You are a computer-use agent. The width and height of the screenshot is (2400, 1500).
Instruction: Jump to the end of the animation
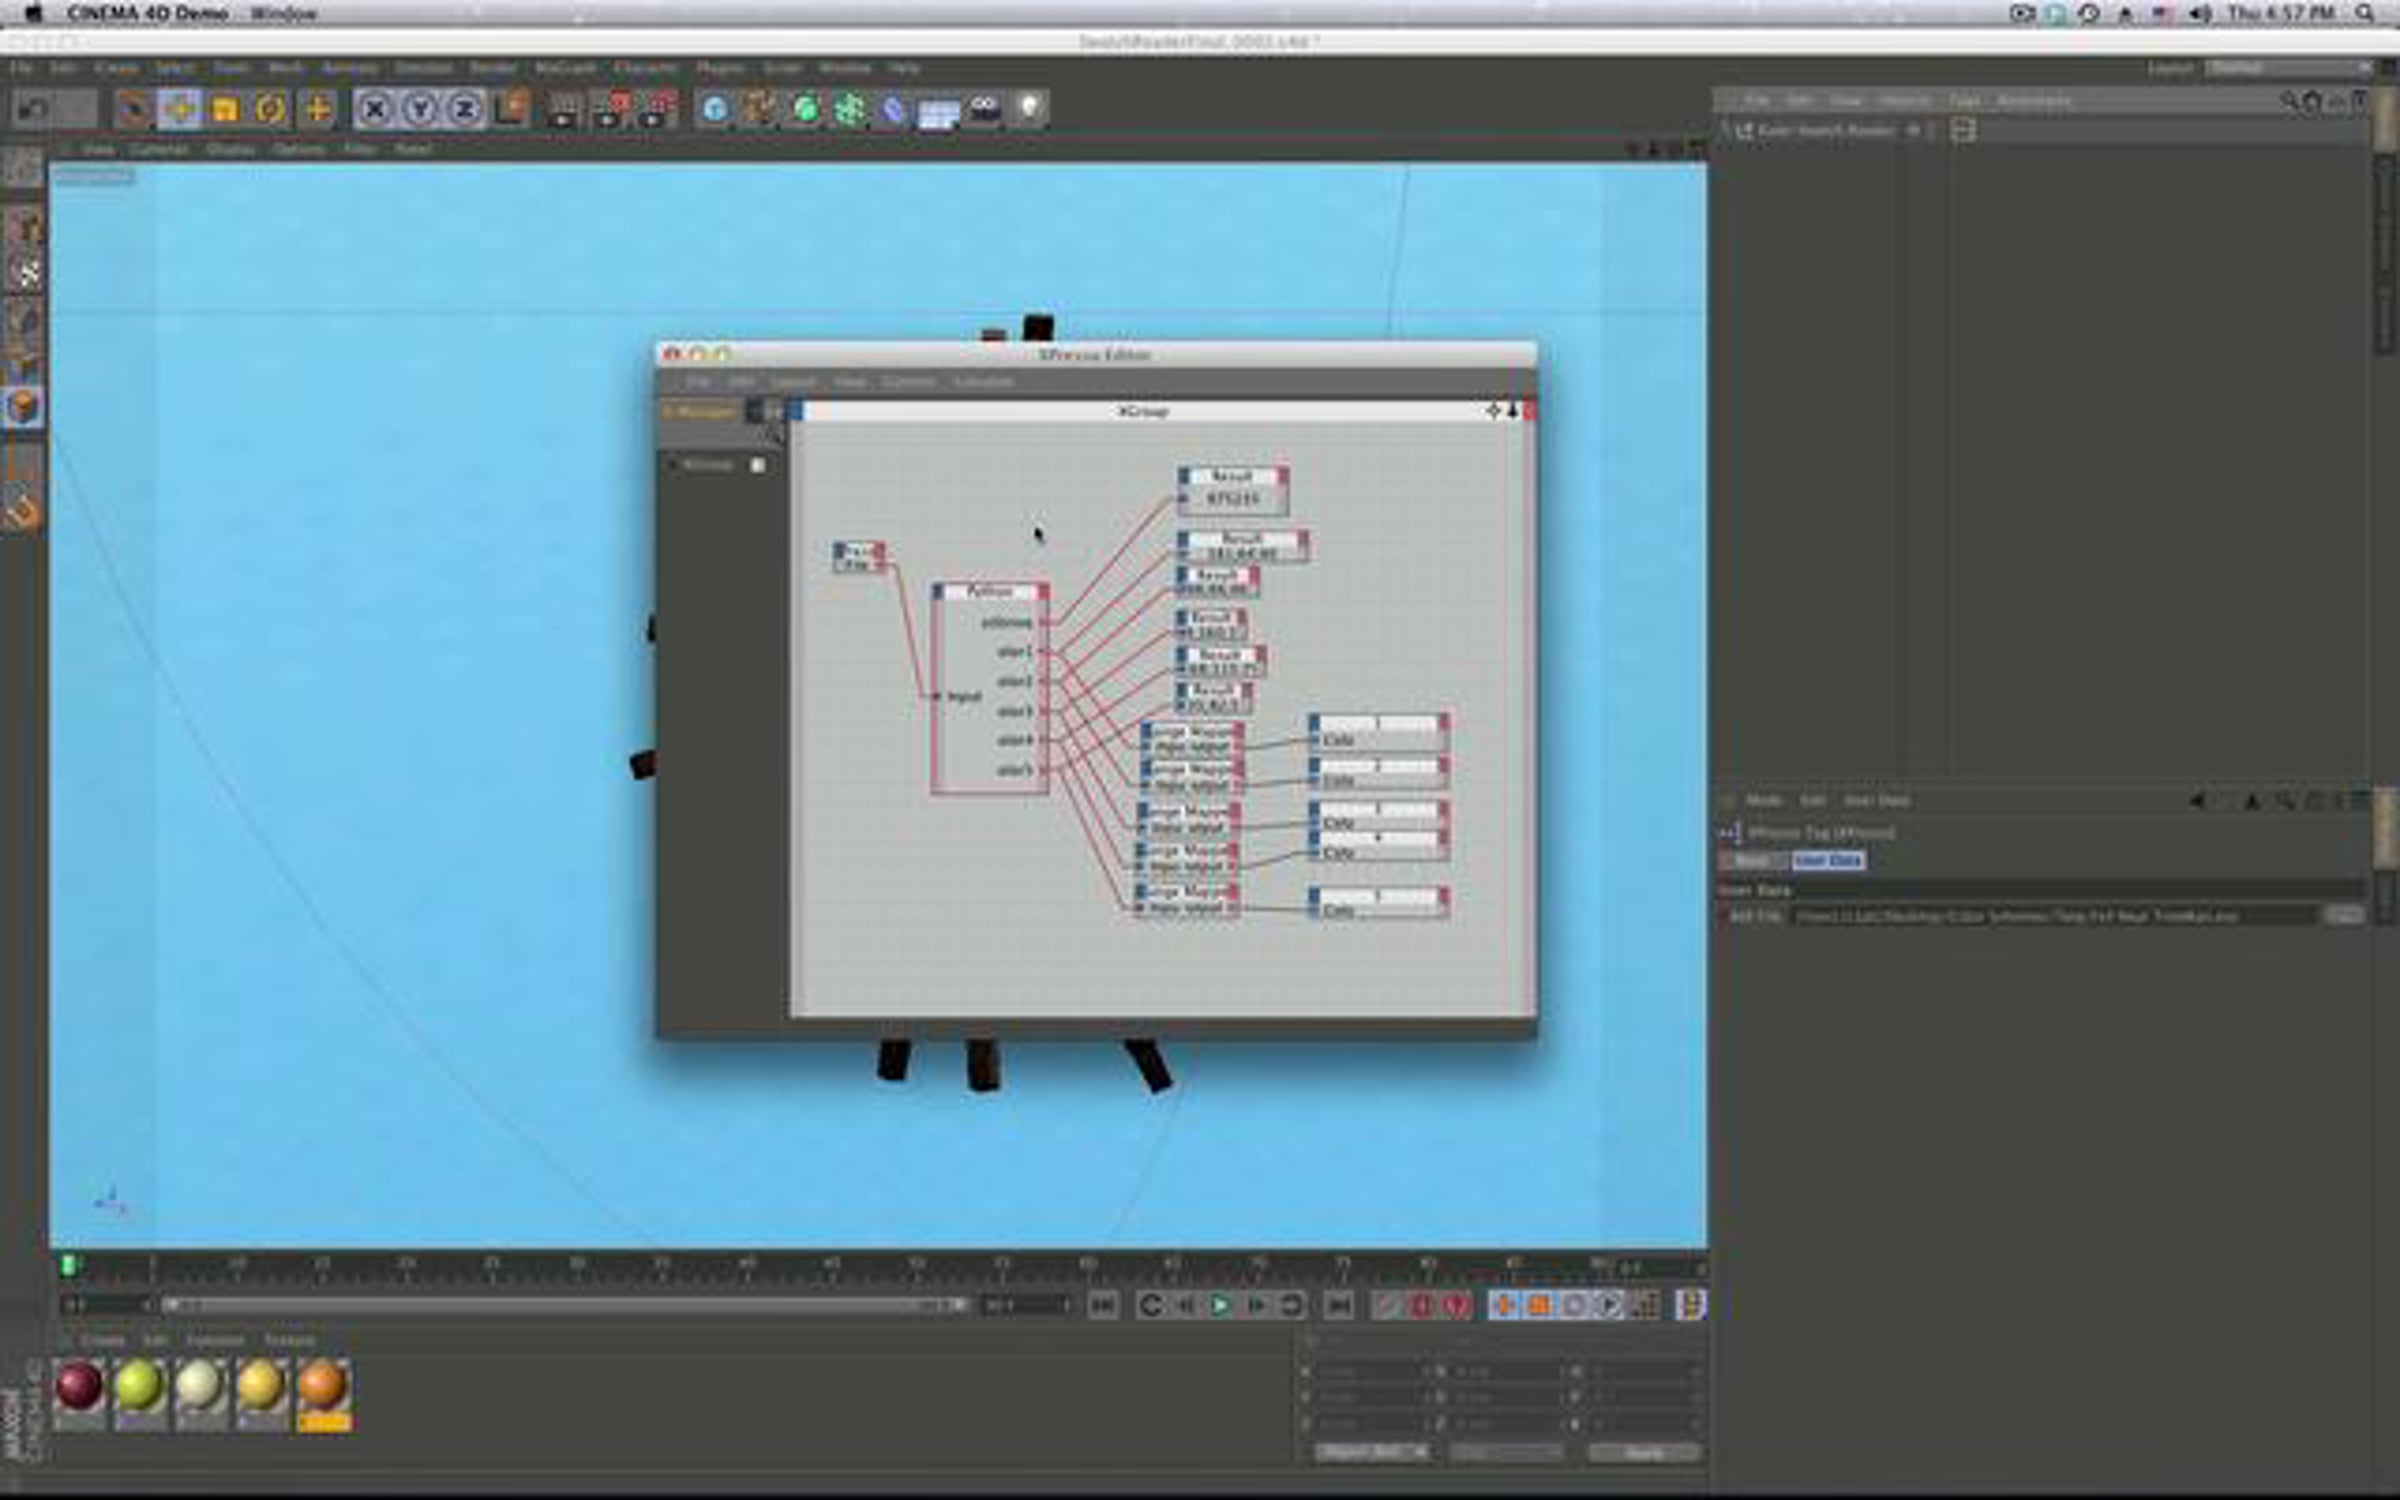click(1338, 1305)
